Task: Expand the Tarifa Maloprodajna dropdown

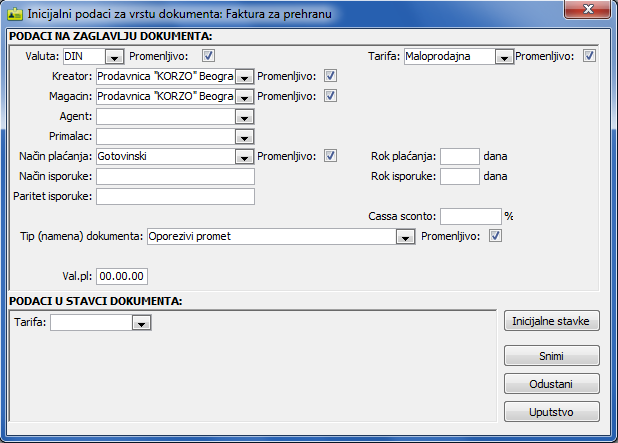Action: 503,57
